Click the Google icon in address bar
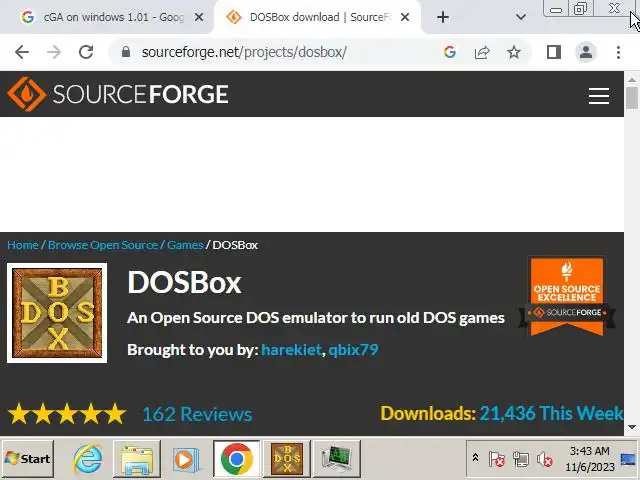The height and width of the screenshot is (480, 640). click(x=450, y=52)
